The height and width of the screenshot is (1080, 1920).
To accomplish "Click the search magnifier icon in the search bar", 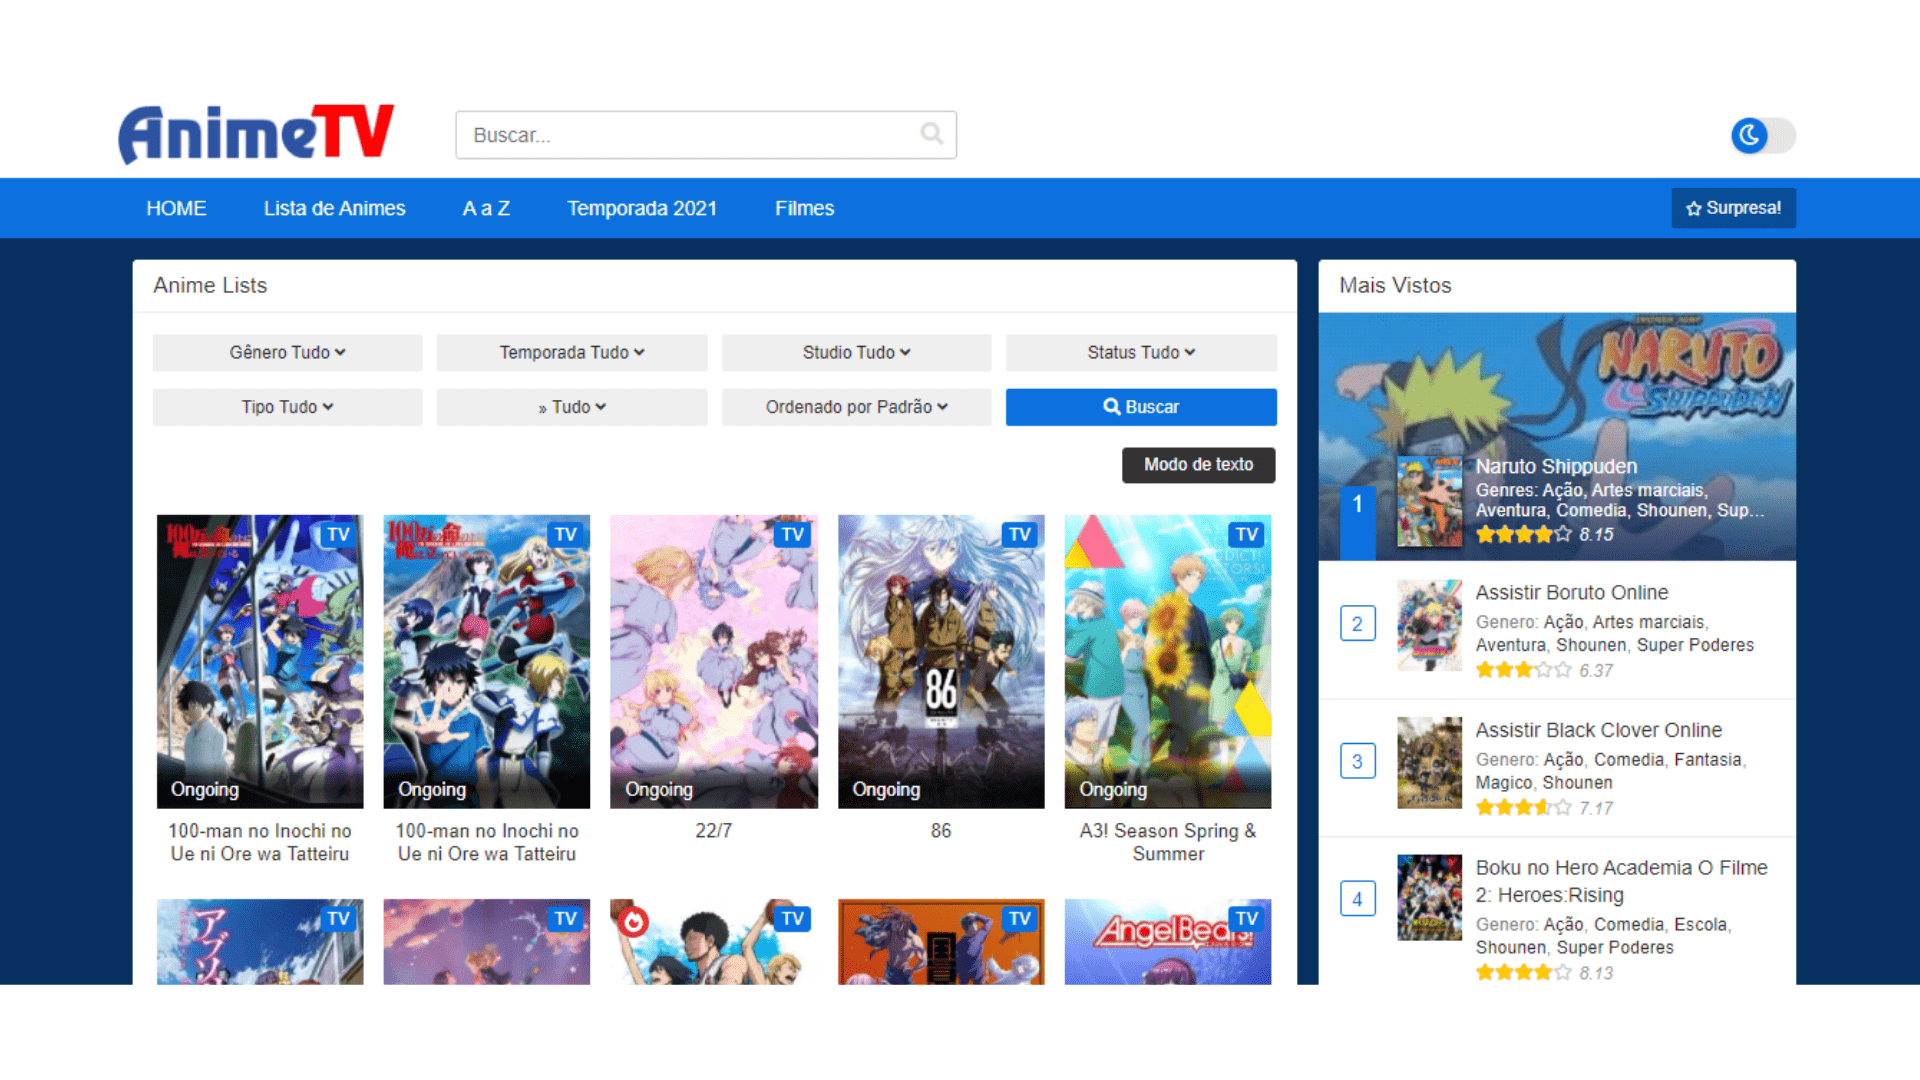I will pyautogui.click(x=931, y=134).
